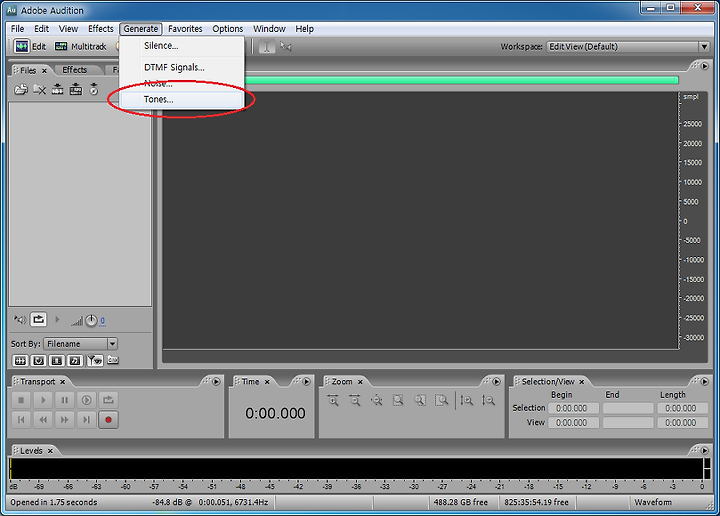Click the red Record button
720x516 pixels.
coord(108,420)
